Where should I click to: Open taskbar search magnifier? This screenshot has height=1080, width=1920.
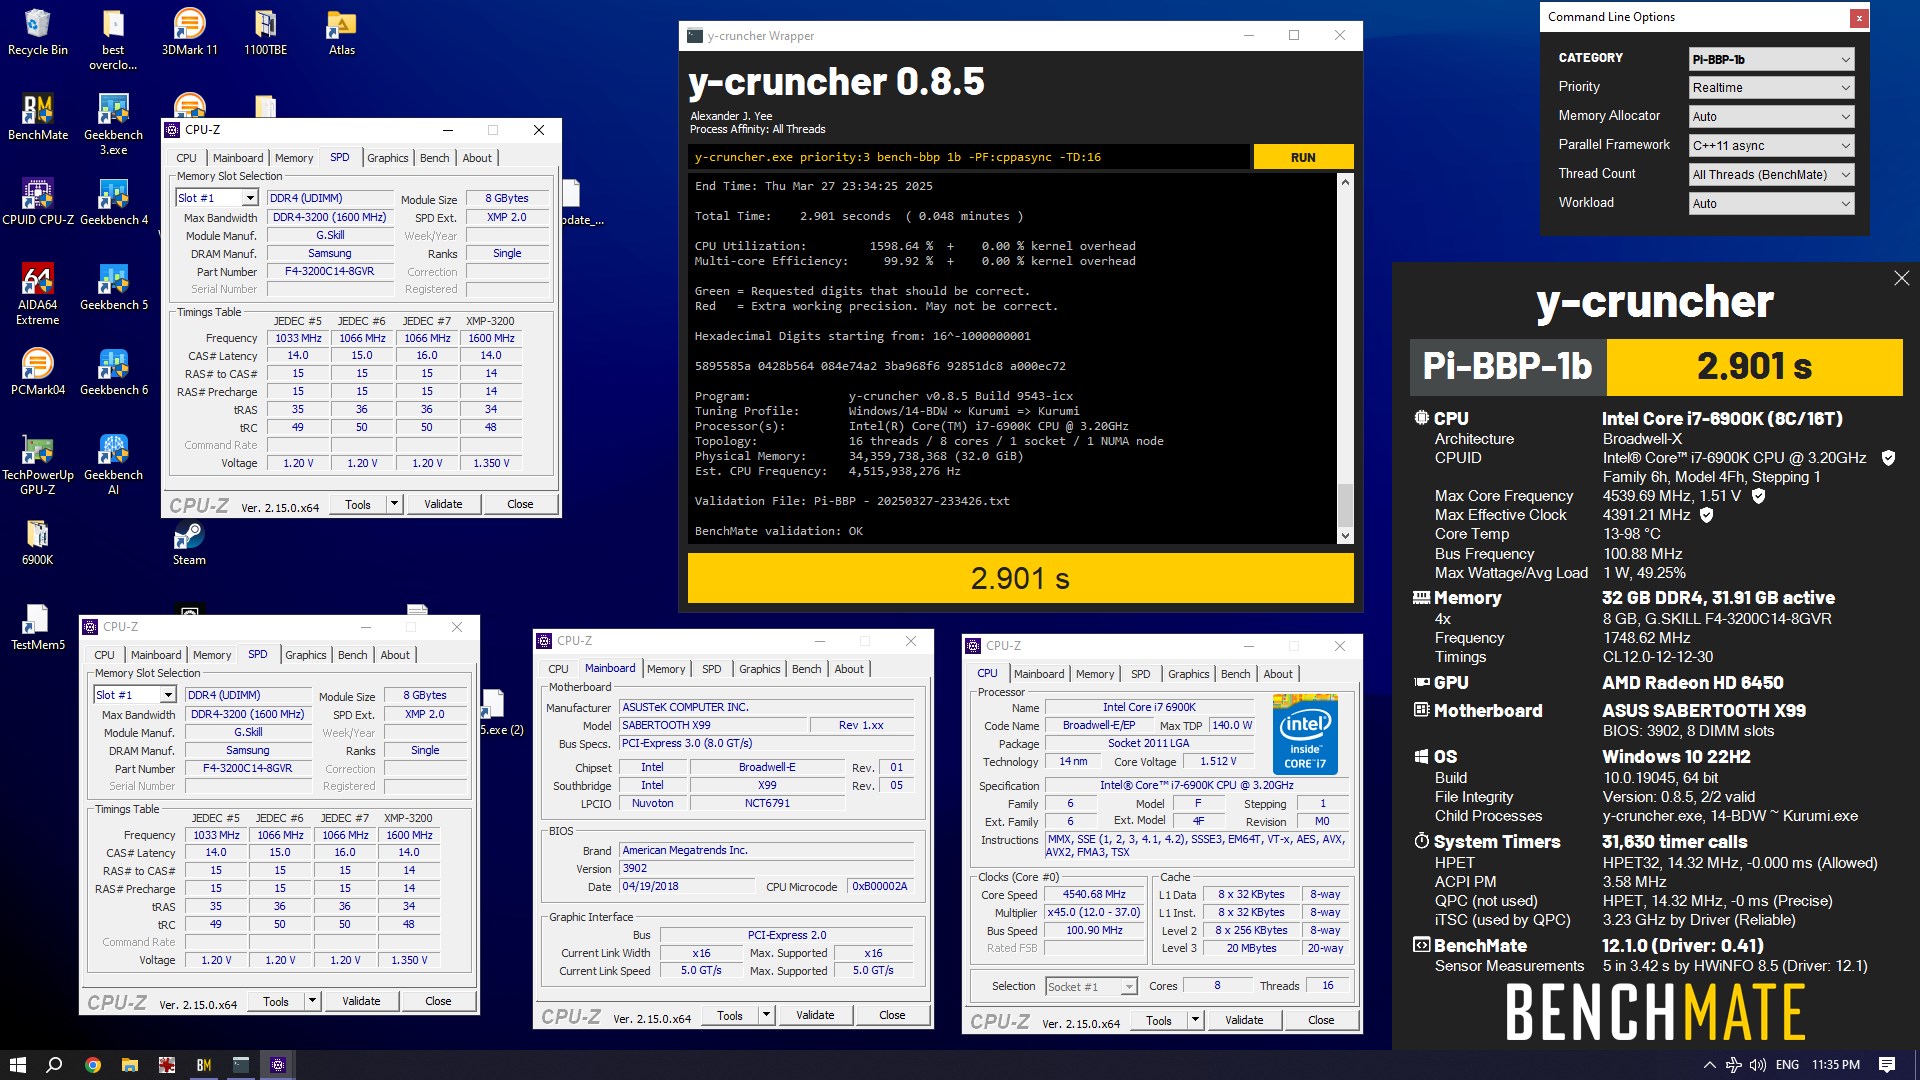coord(54,1065)
